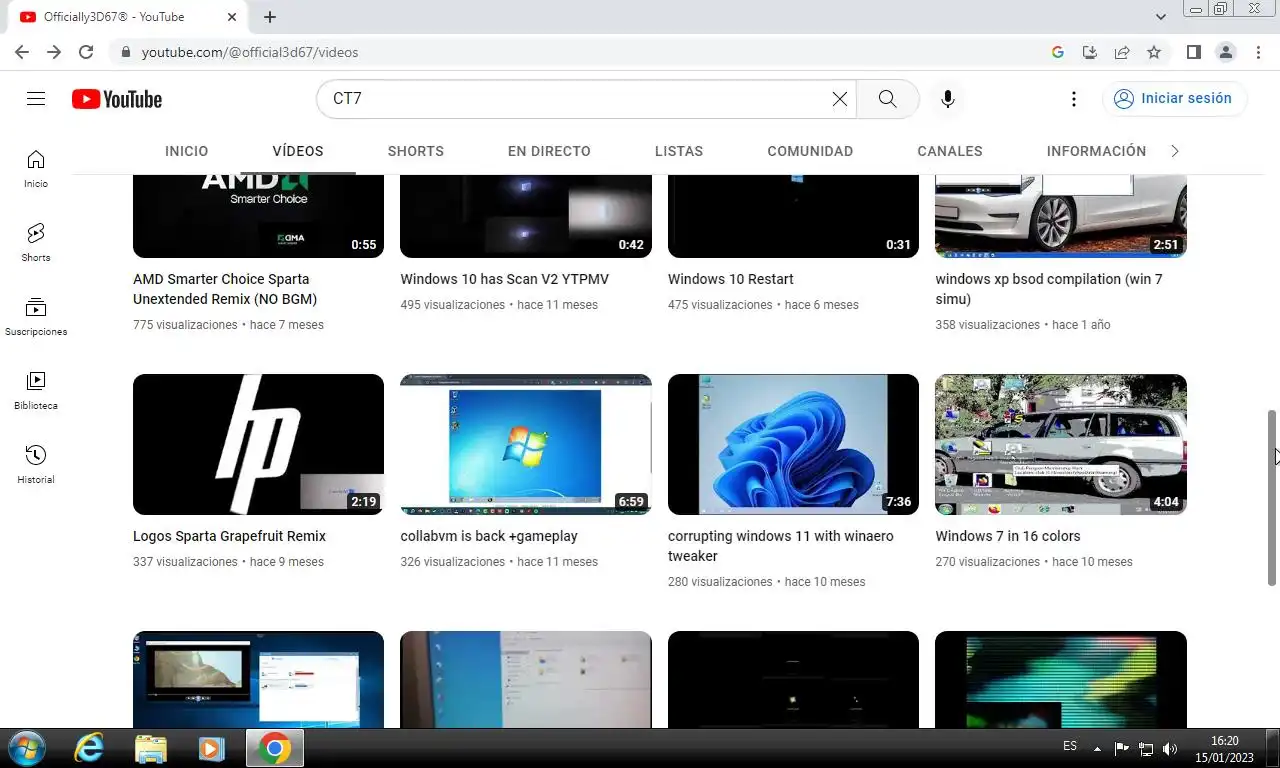Play the 4:04 car wallpaper thumbnail
Screen dimensions: 1280x768
point(1061,444)
